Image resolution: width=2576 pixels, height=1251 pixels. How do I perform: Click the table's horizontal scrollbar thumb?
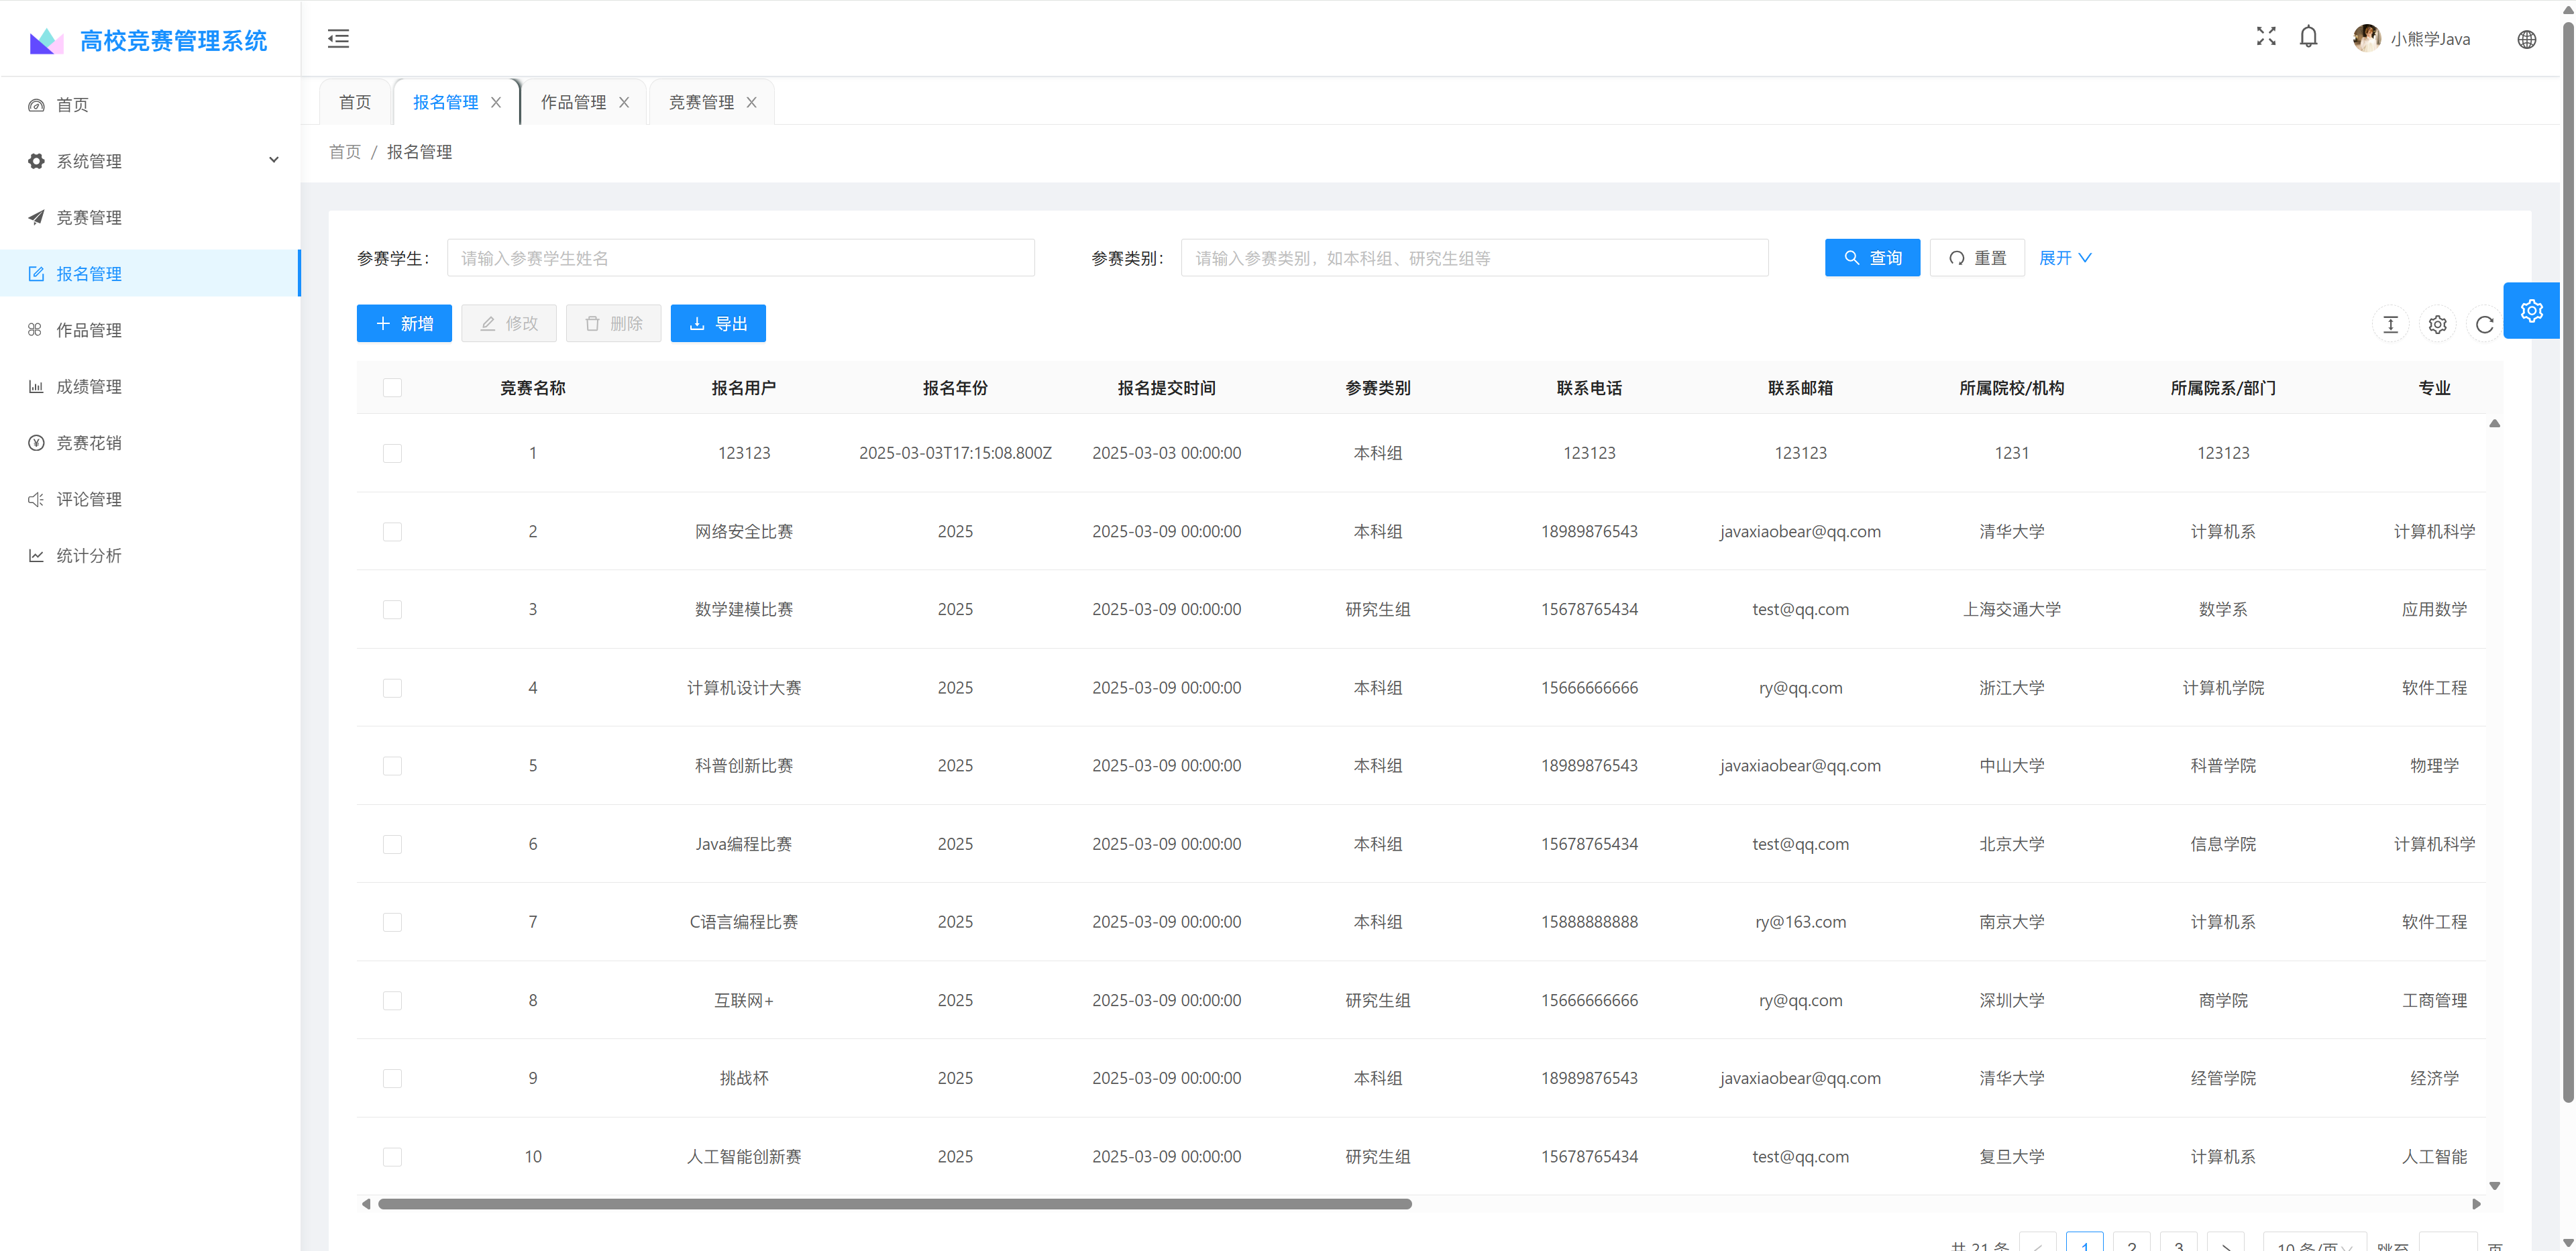pos(895,1204)
